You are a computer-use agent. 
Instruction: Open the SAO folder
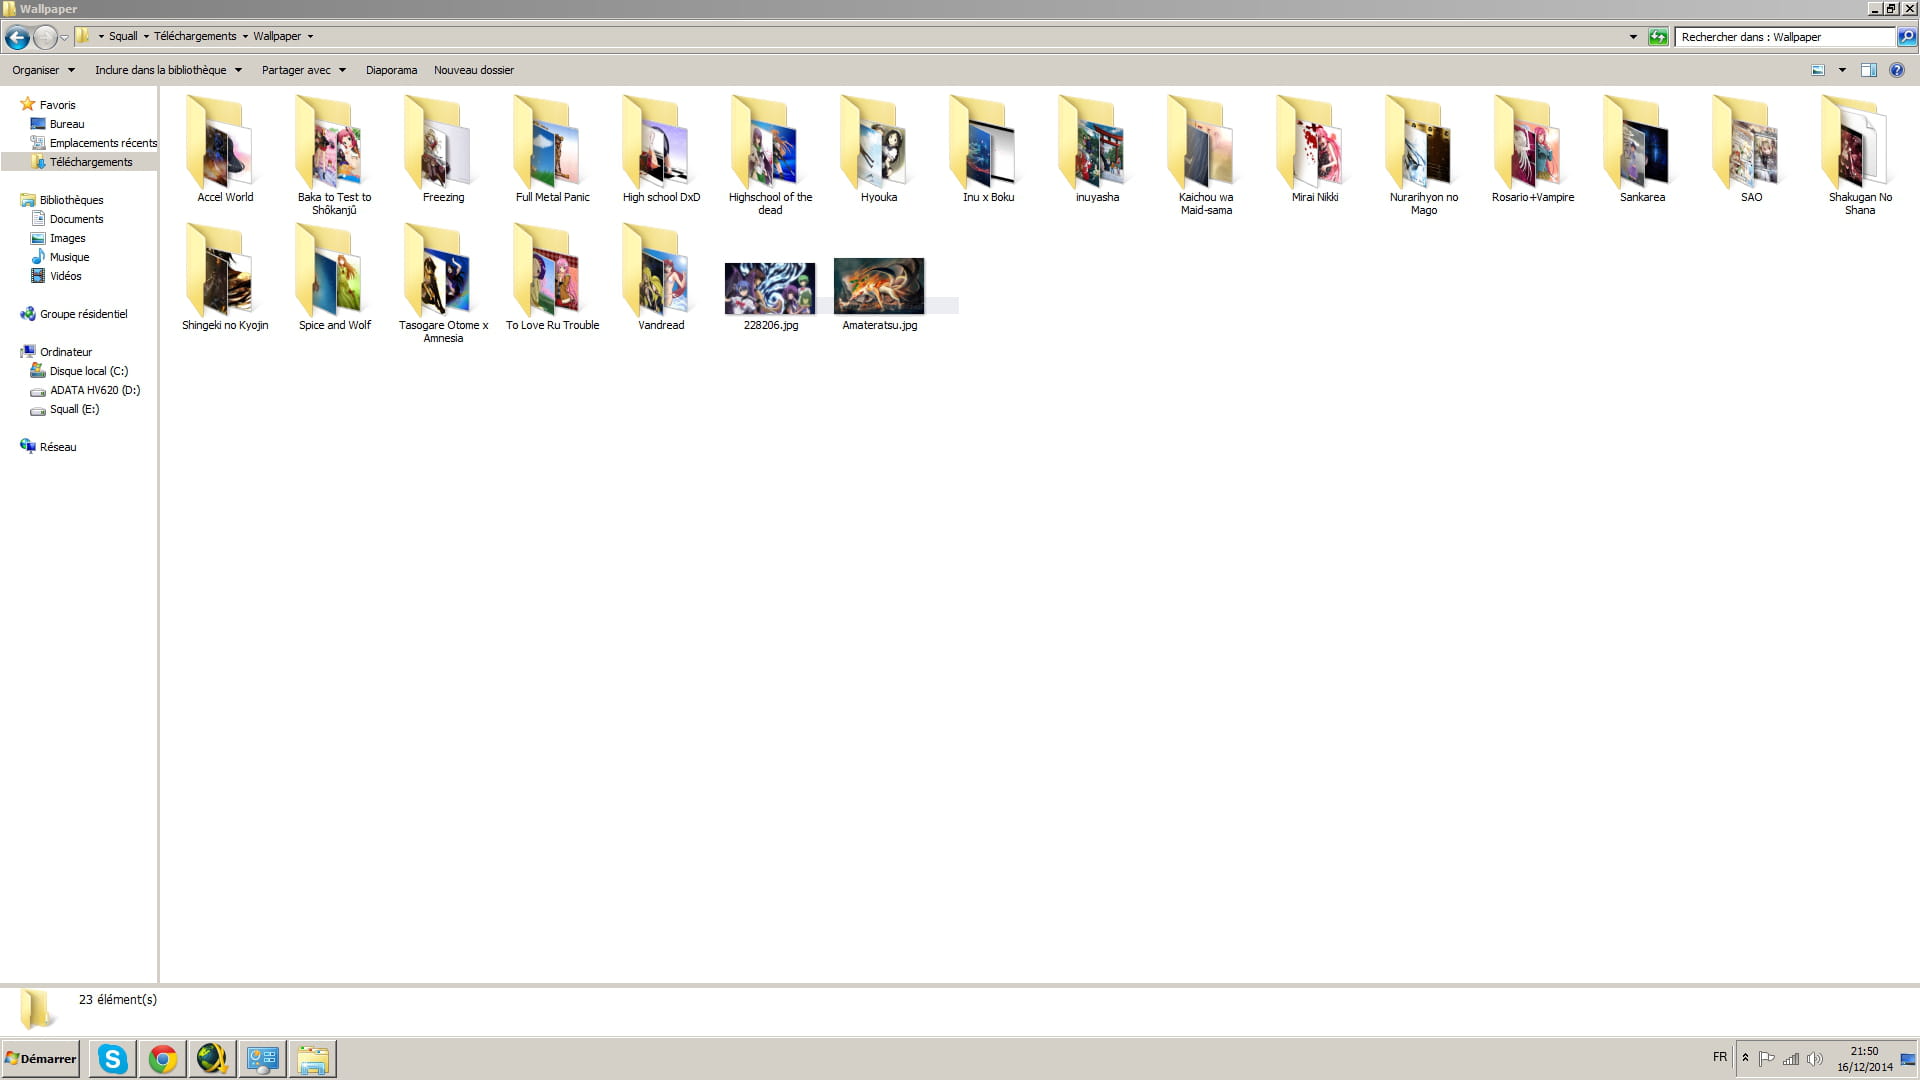click(1751, 150)
